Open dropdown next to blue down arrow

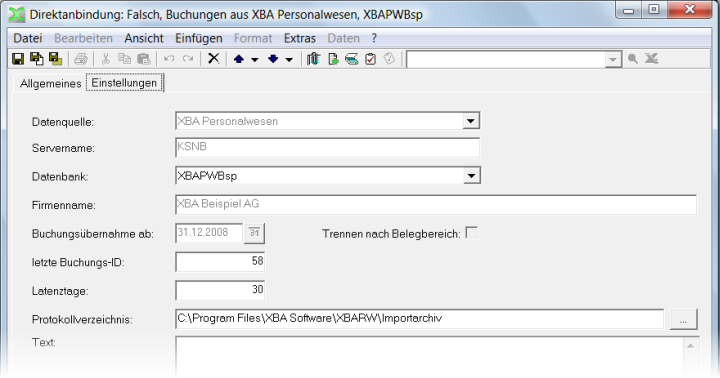point(289,60)
